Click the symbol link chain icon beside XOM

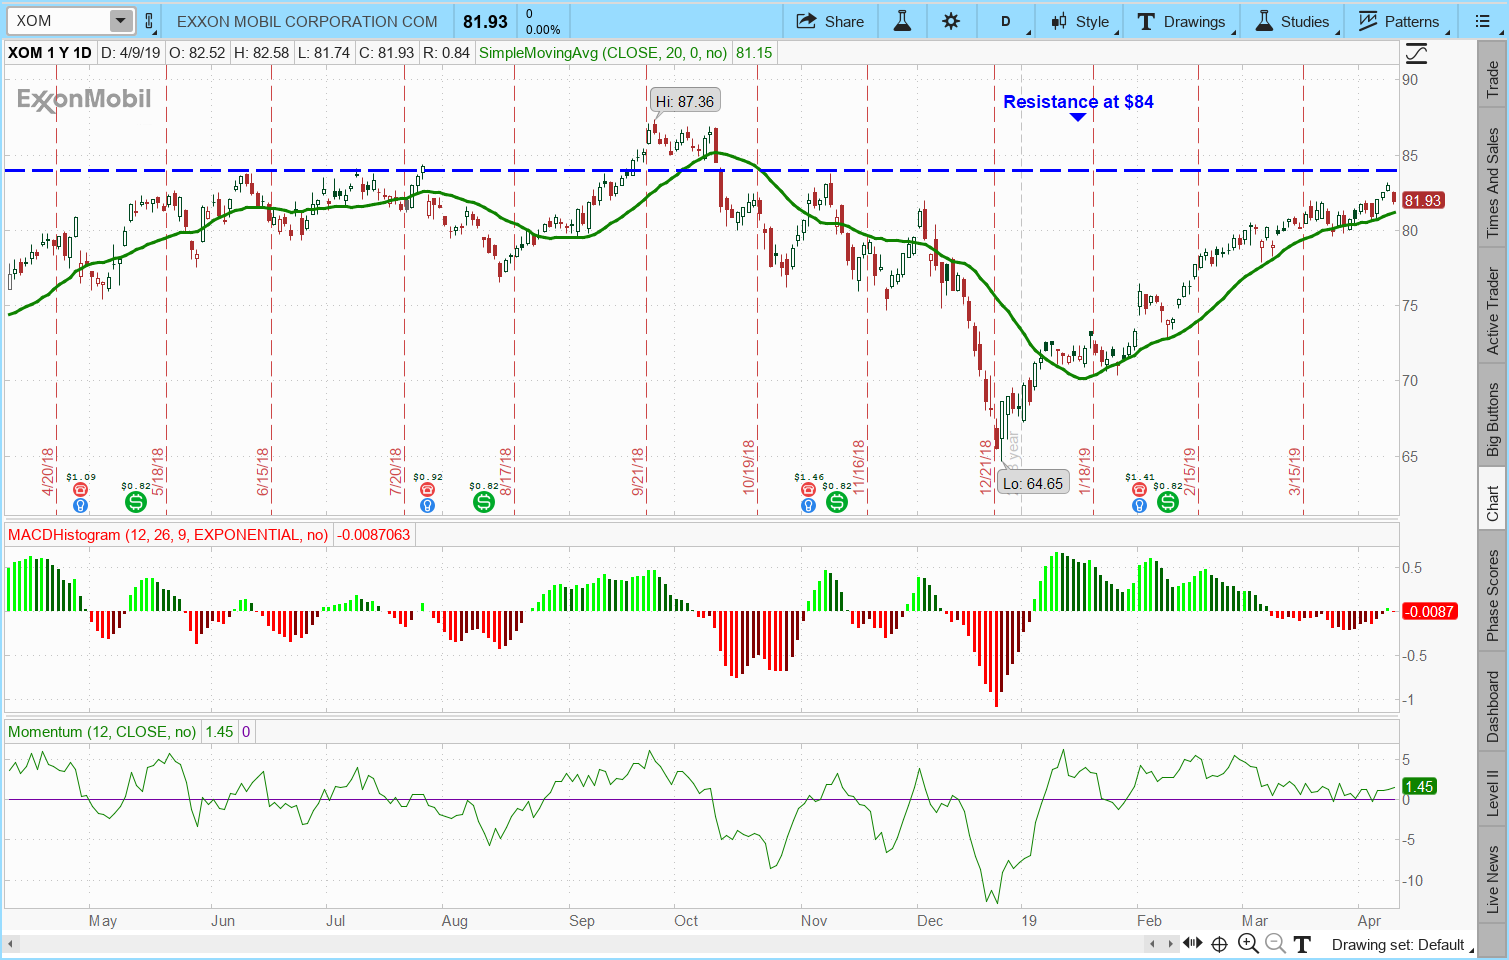tap(149, 21)
